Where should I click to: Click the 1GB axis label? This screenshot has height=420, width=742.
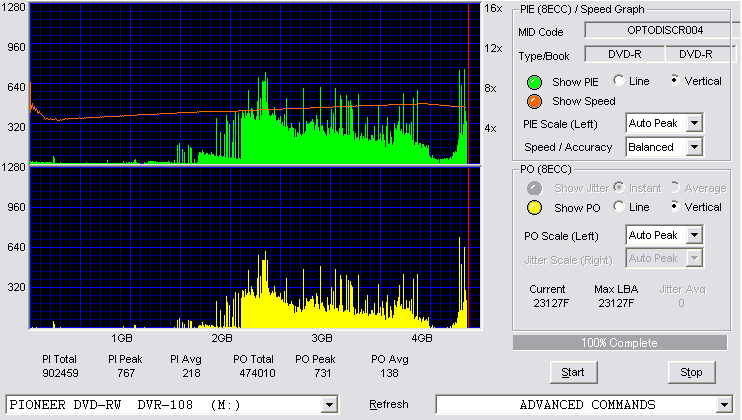pyautogui.click(x=122, y=338)
